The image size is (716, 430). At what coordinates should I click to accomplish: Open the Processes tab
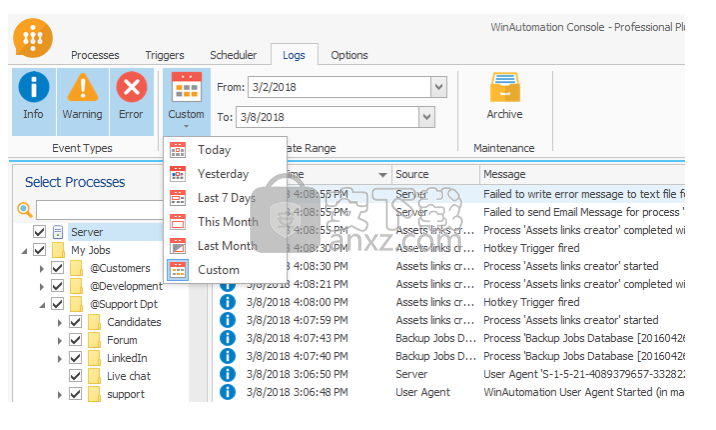pyautogui.click(x=95, y=55)
